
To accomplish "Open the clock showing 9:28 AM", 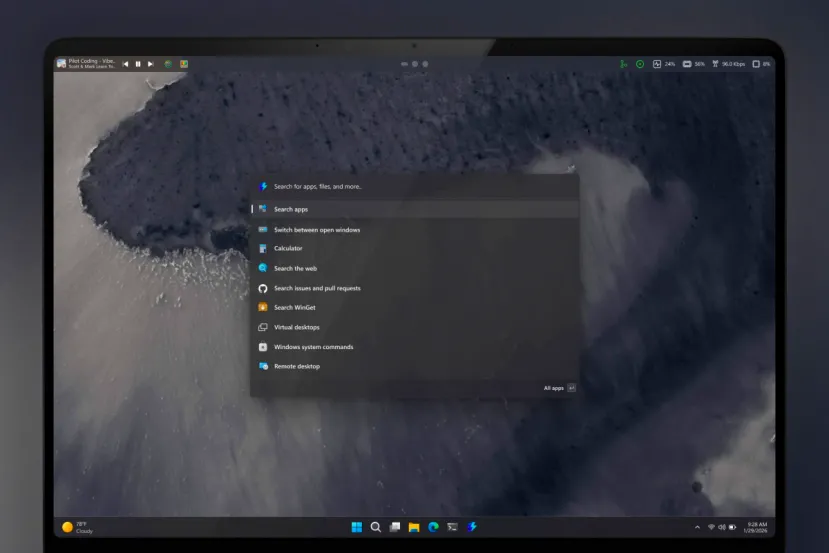I will [x=756, y=527].
